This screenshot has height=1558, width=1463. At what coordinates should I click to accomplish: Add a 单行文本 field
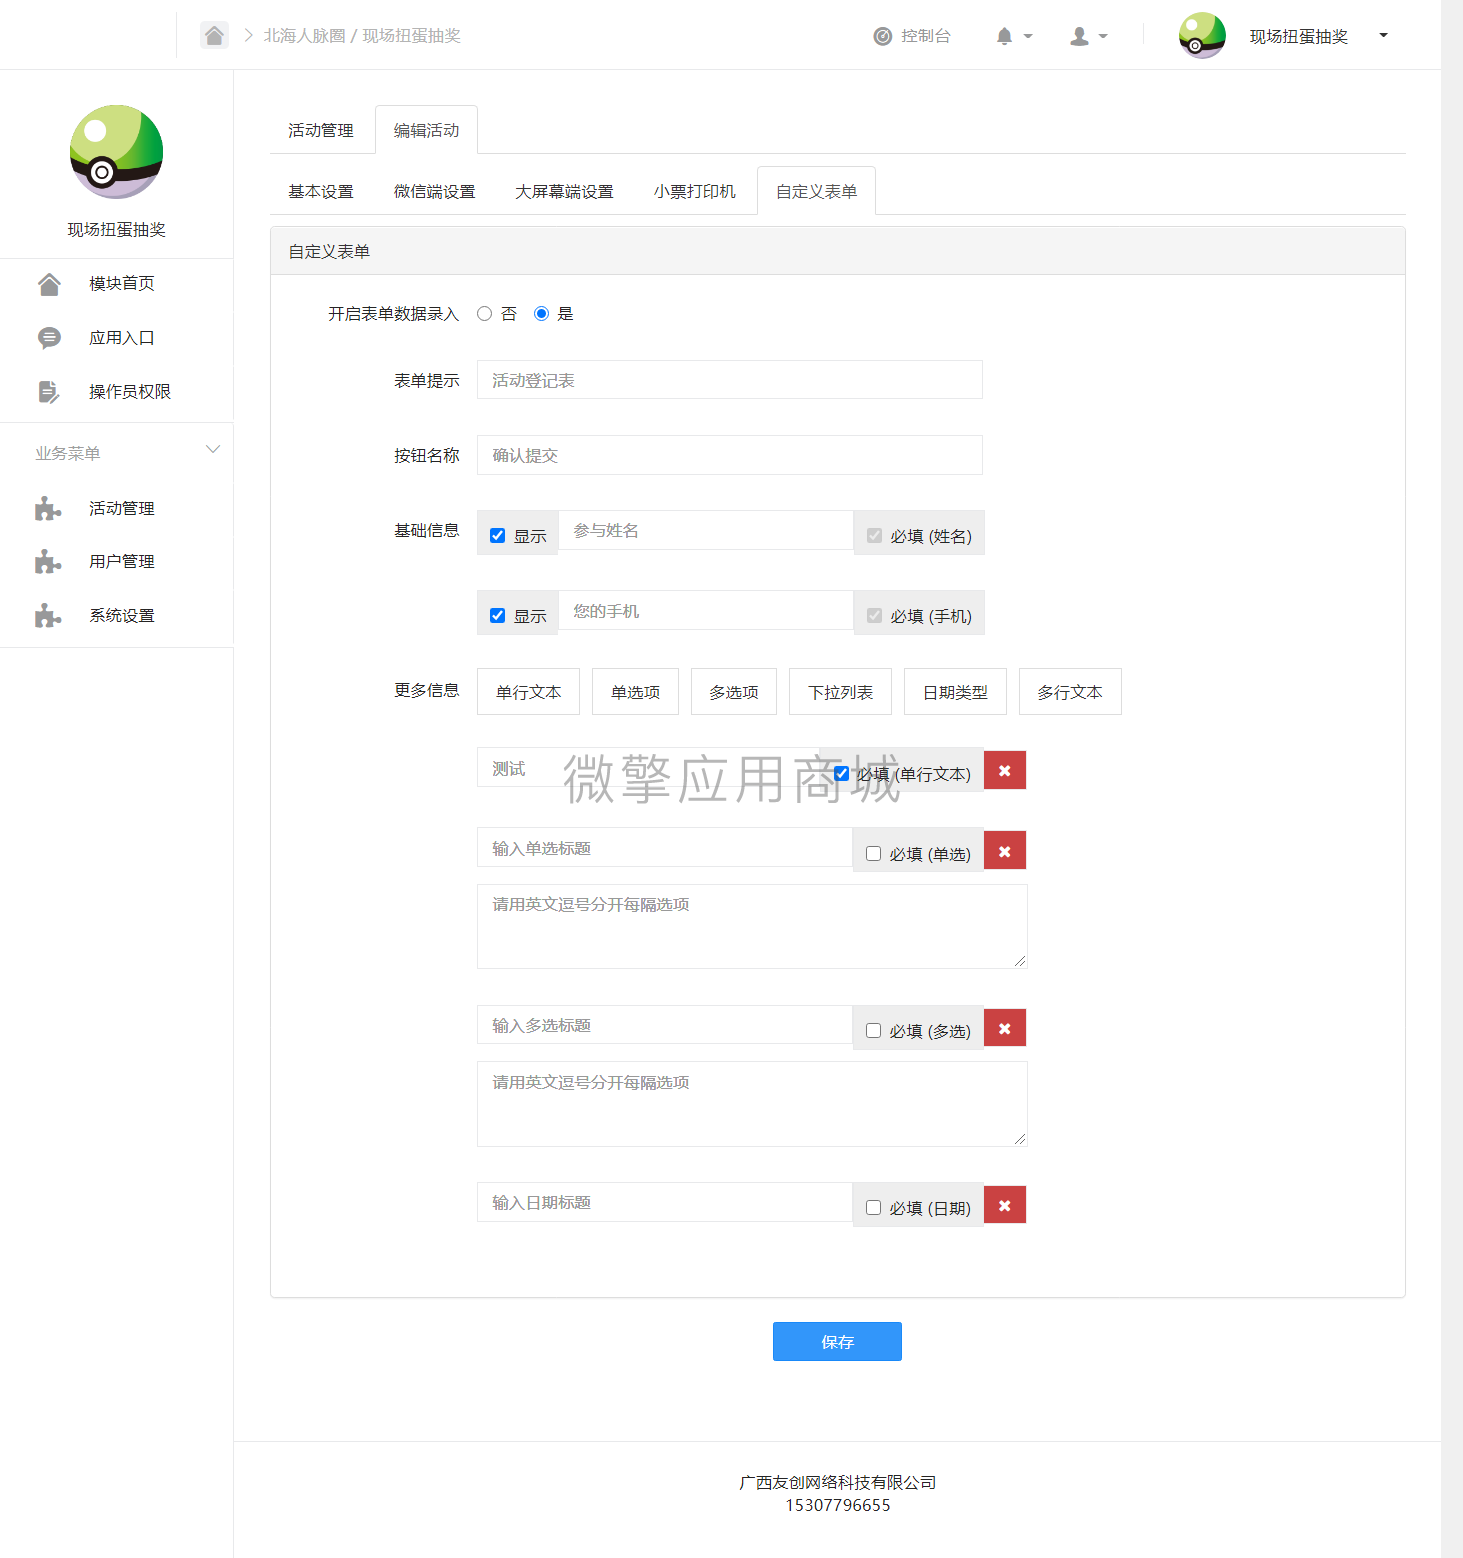529,692
